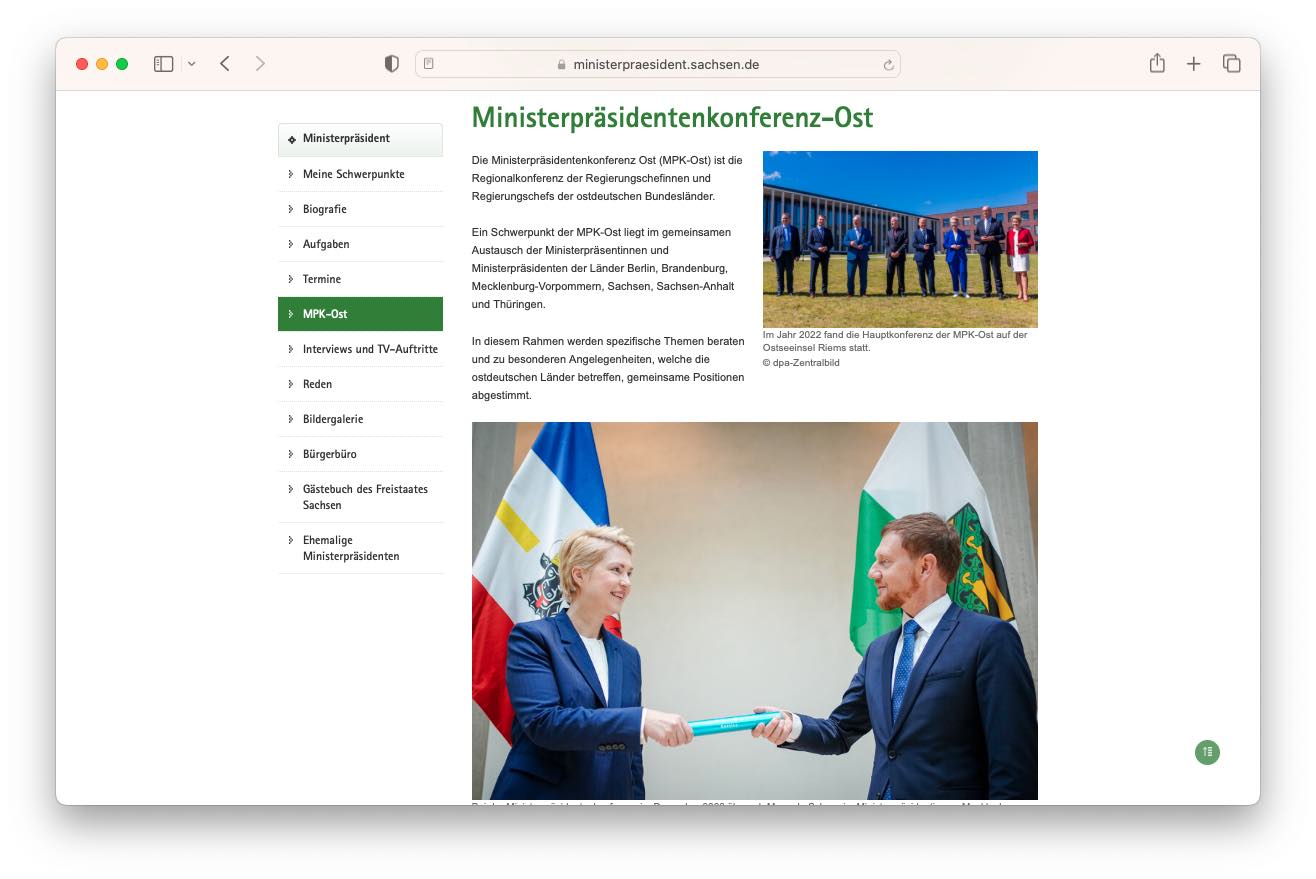Open a new tab with the plus icon
The height and width of the screenshot is (879, 1316).
1194,64
